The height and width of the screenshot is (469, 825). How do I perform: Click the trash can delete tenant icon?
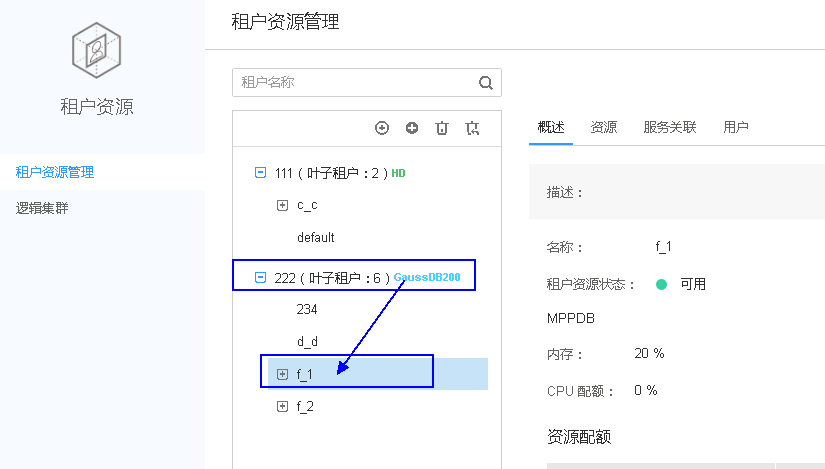click(x=442, y=128)
